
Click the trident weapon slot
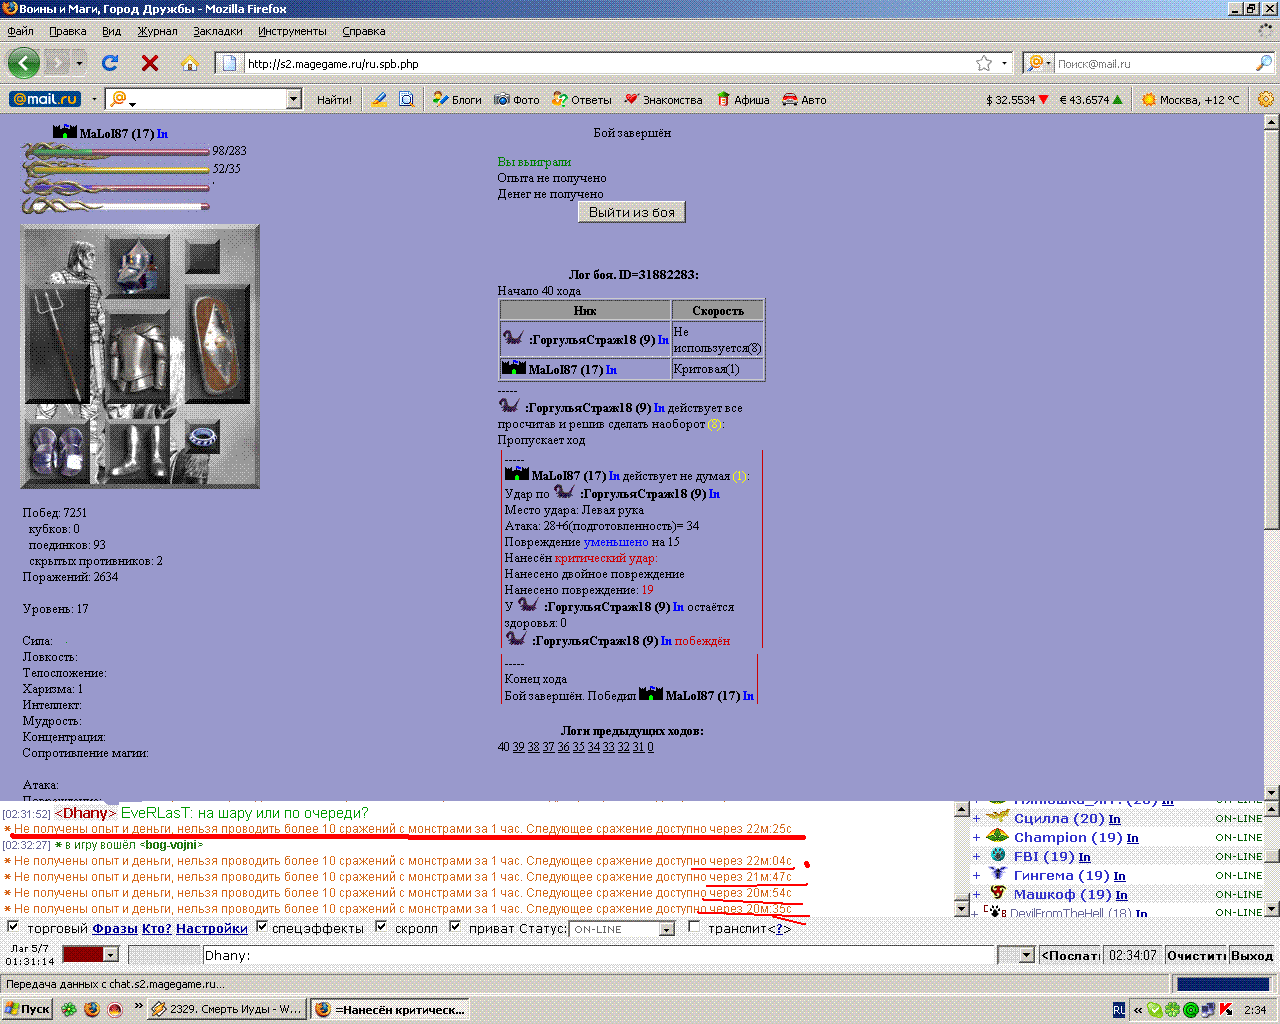58,345
